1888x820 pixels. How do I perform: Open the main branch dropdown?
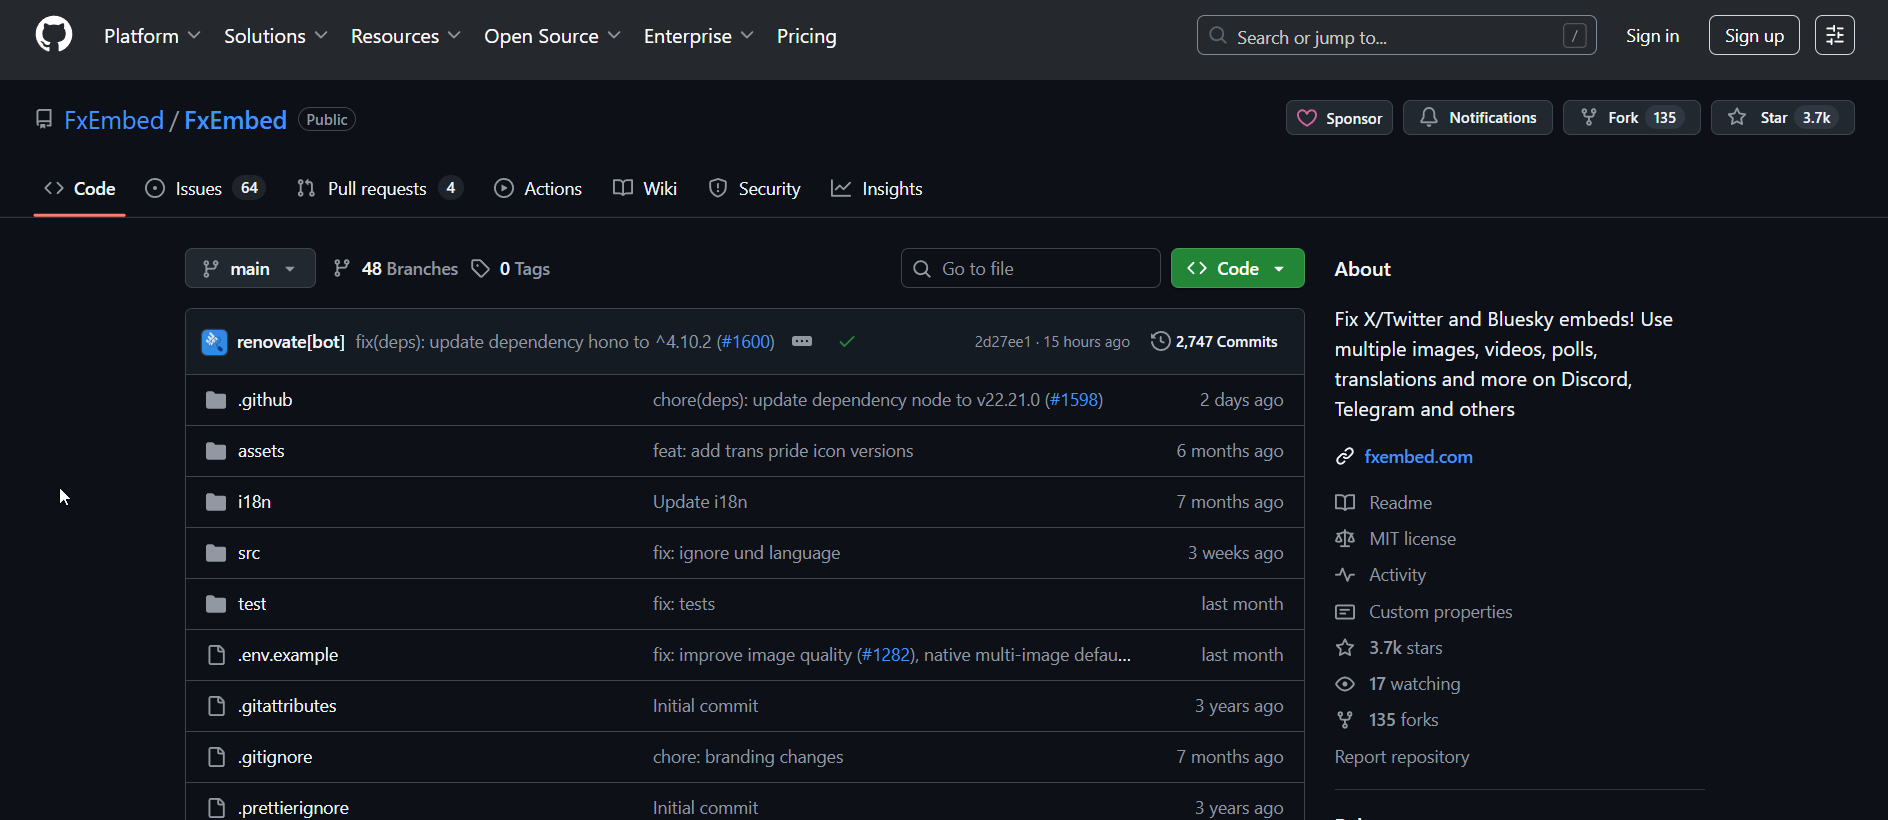(250, 269)
